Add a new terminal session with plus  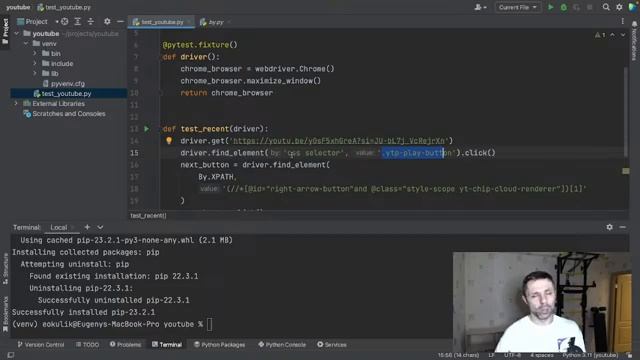tap(87, 227)
